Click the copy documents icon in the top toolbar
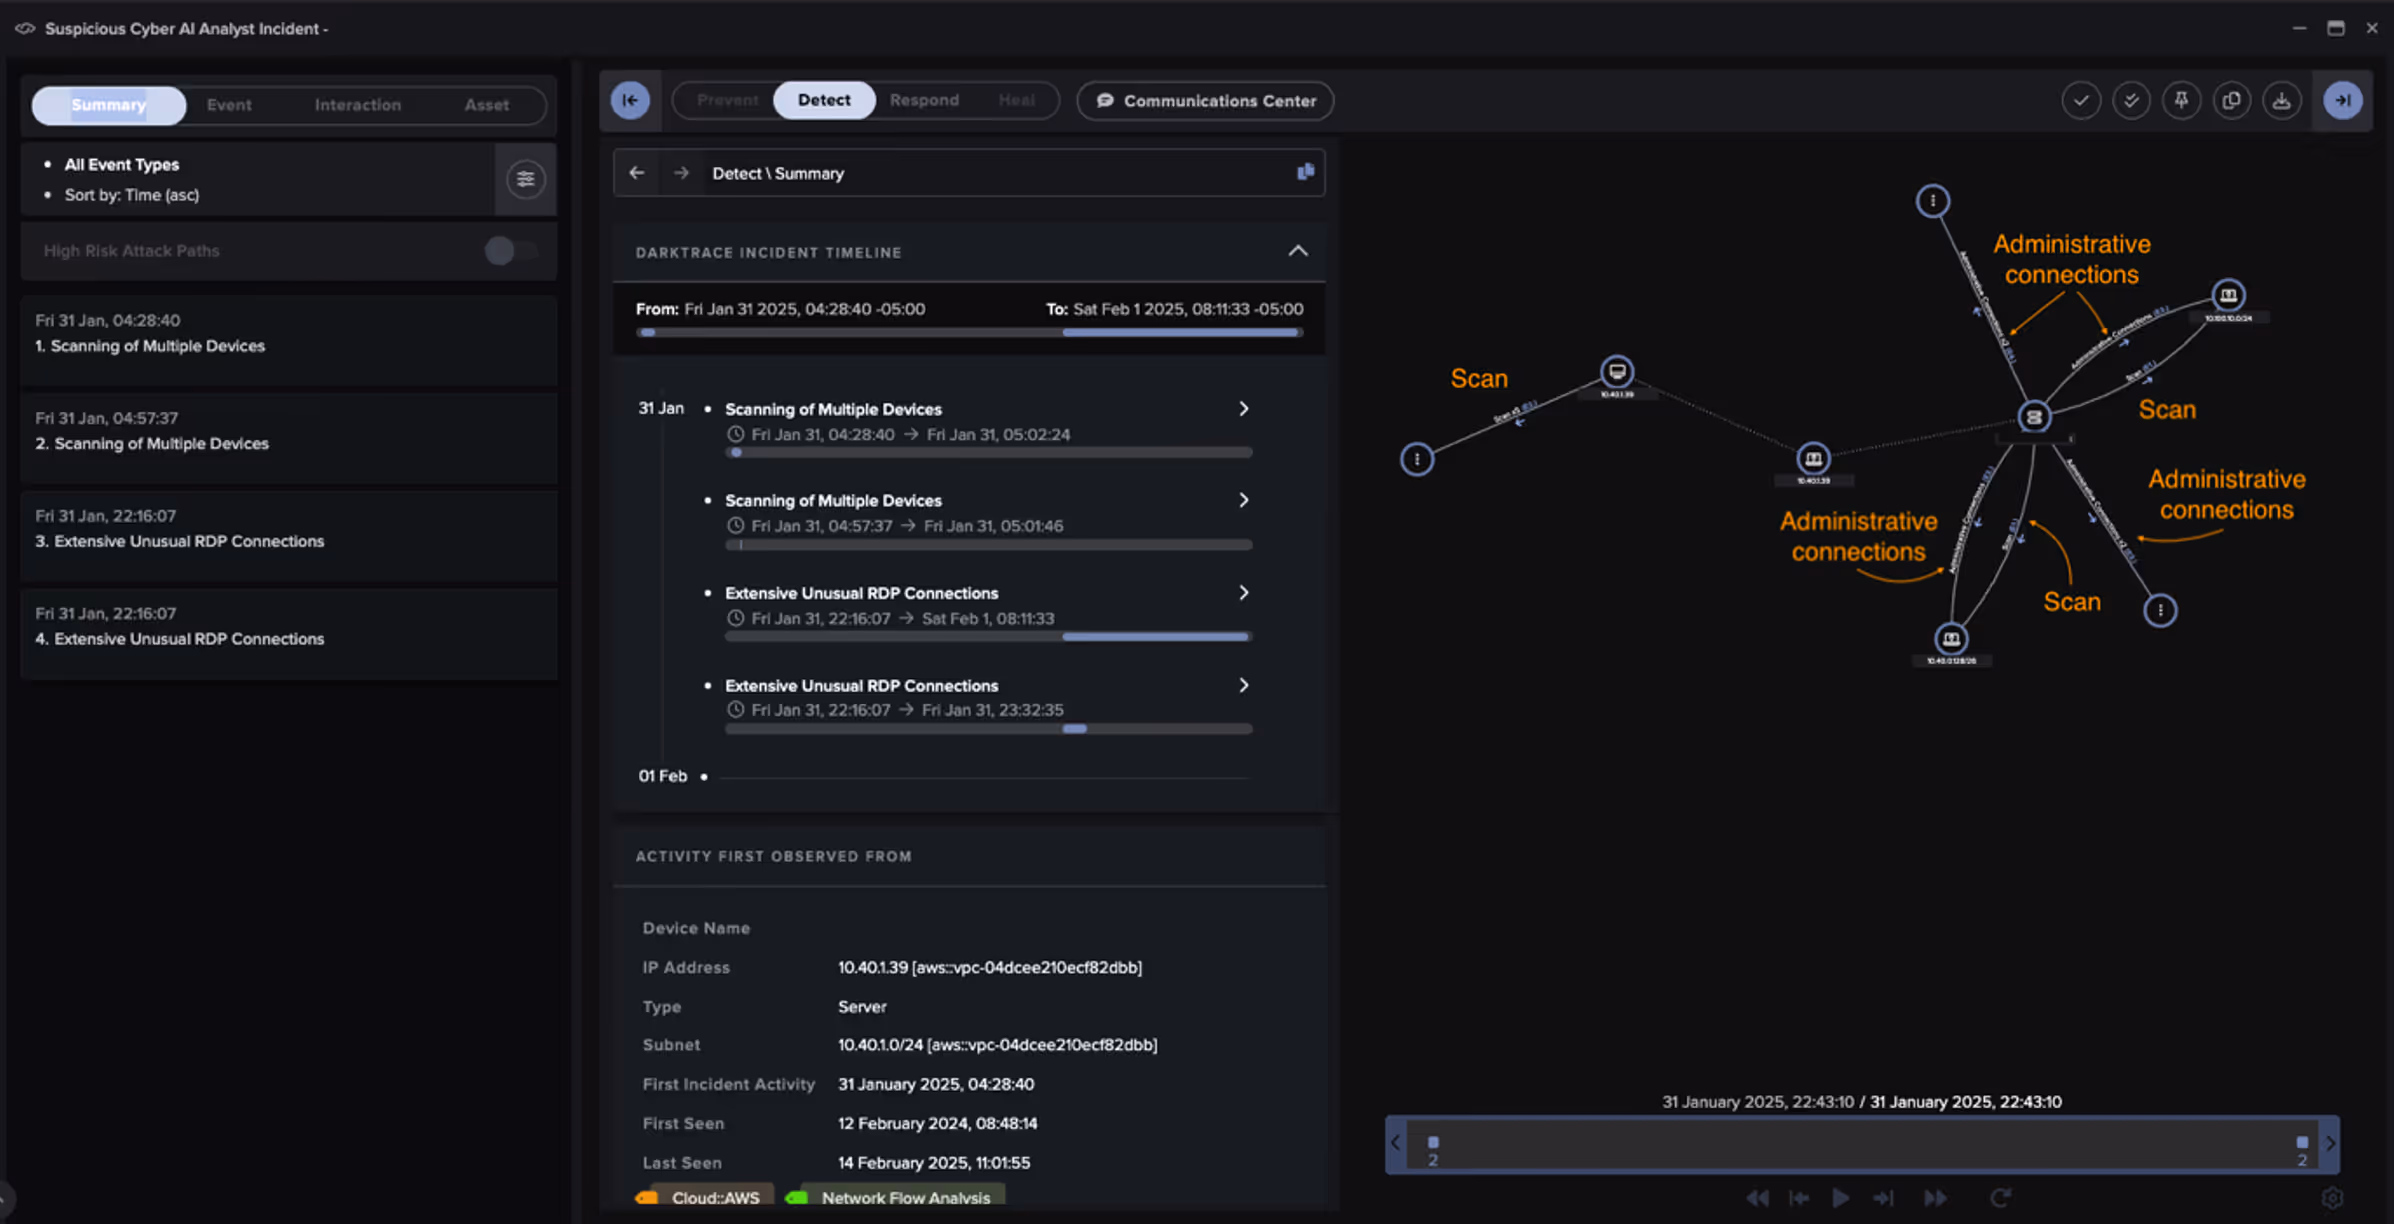Viewport: 2394px width, 1224px height. tap(2231, 100)
